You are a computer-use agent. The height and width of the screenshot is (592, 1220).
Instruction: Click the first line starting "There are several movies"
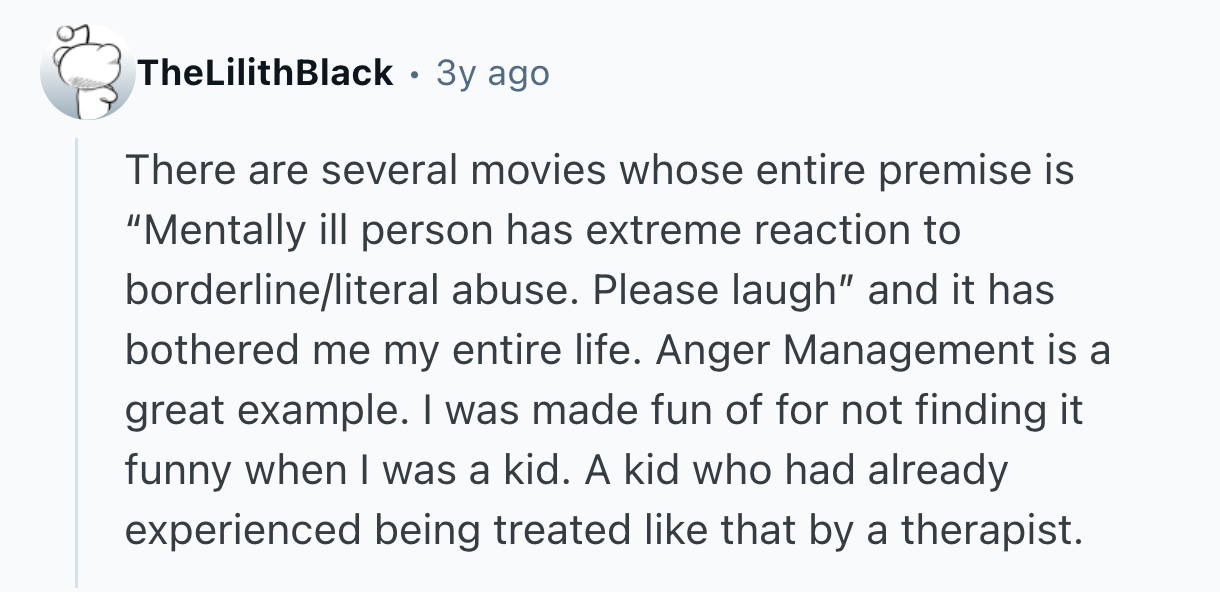coord(598,170)
